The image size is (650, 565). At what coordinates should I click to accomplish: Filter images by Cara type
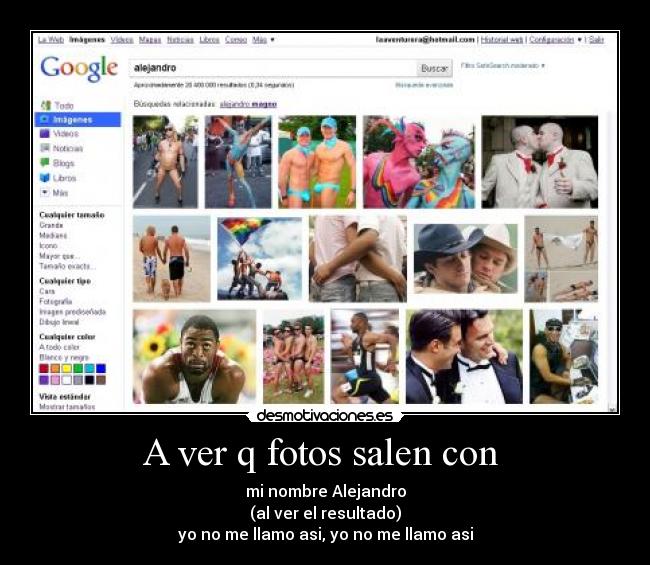[x=47, y=291]
